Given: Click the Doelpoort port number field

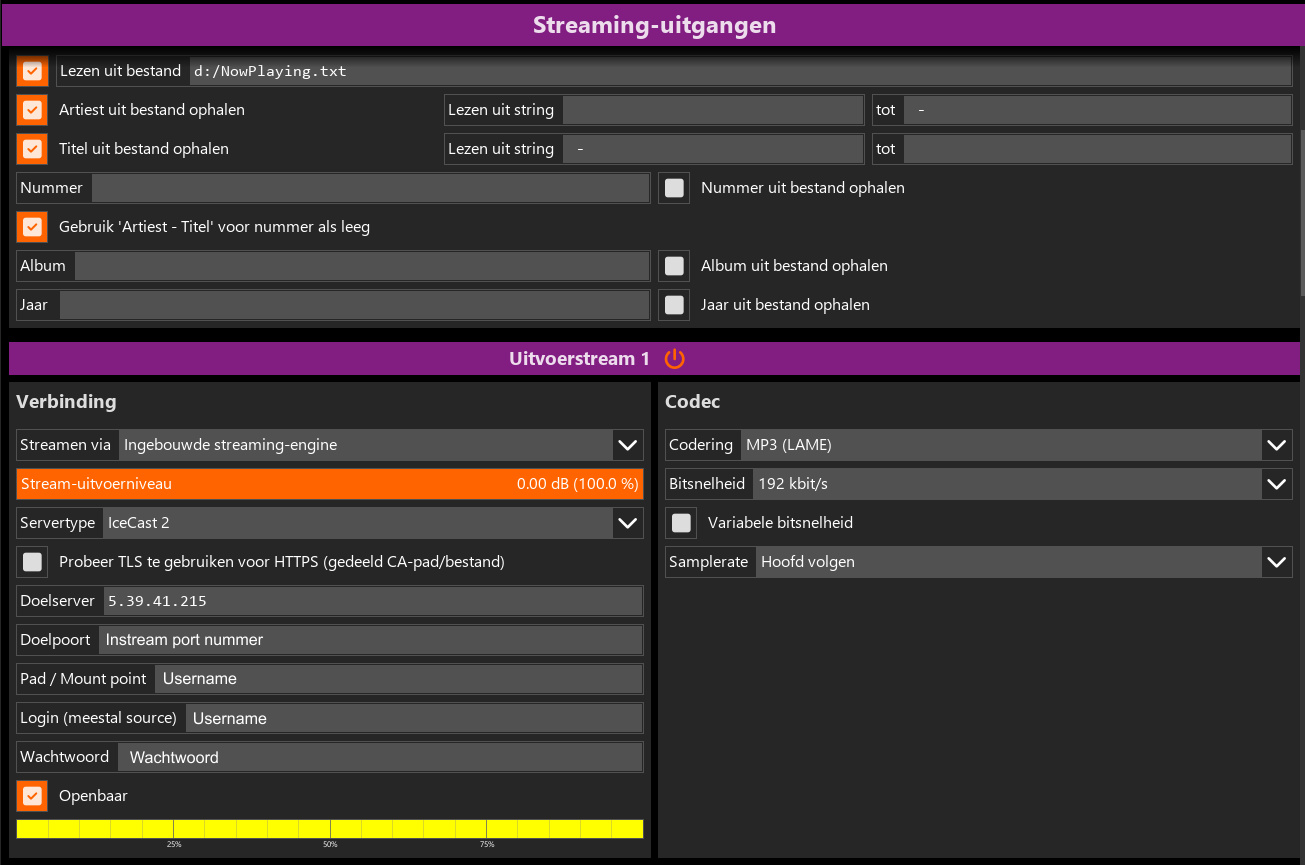Looking at the screenshot, I should pyautogui.click(x=370, y=640).
